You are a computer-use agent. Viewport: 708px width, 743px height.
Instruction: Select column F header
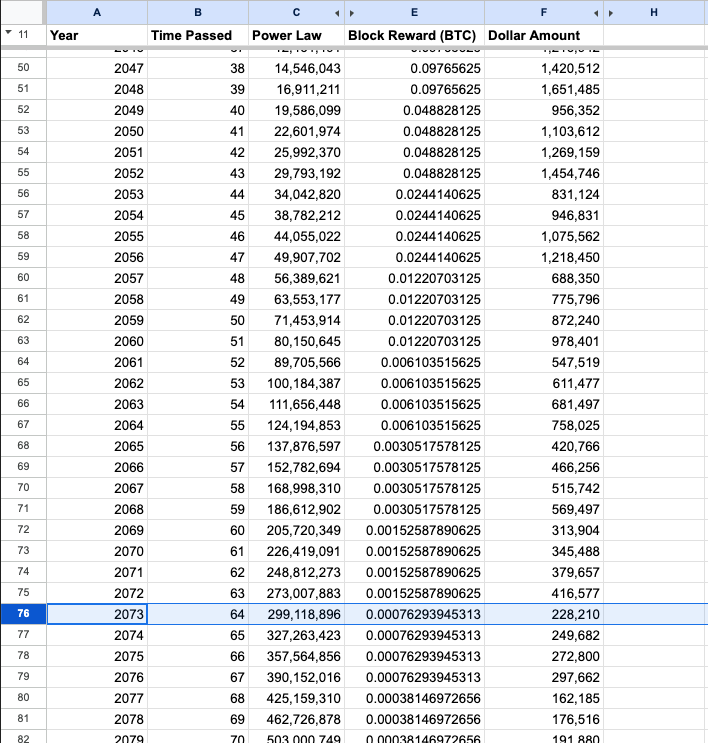tap(544, 12)
